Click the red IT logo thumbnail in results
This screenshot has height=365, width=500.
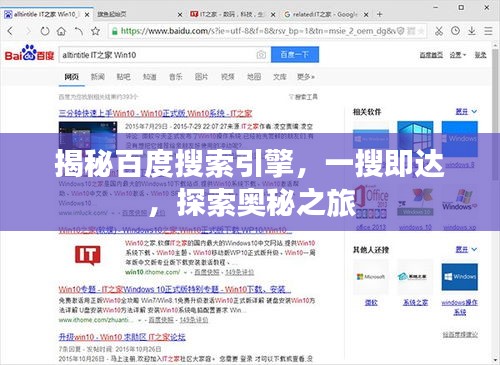[88, 255]
